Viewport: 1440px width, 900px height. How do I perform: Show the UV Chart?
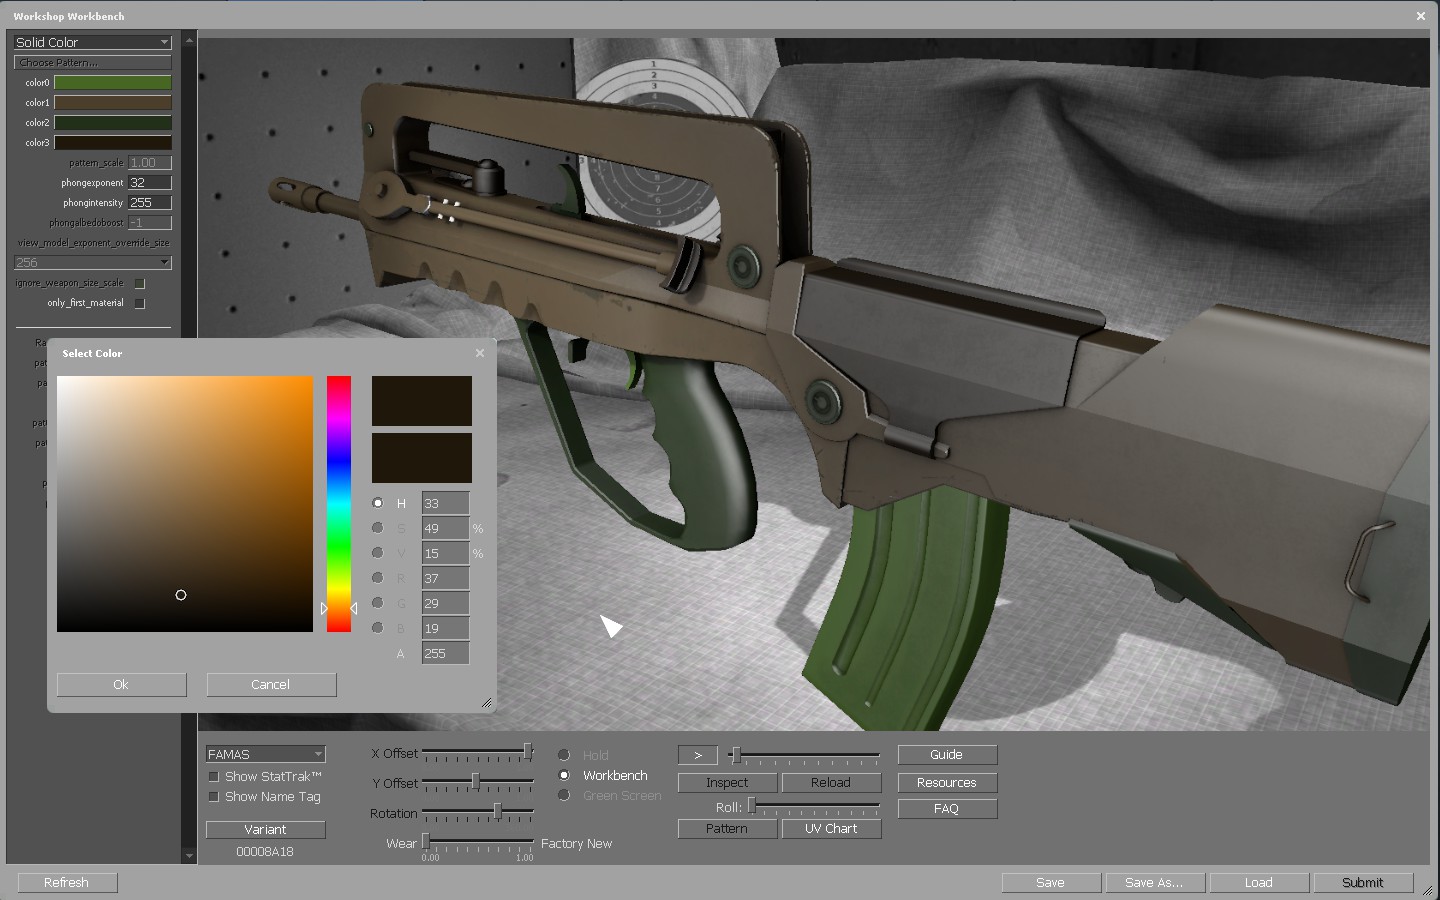pos(832,829)
